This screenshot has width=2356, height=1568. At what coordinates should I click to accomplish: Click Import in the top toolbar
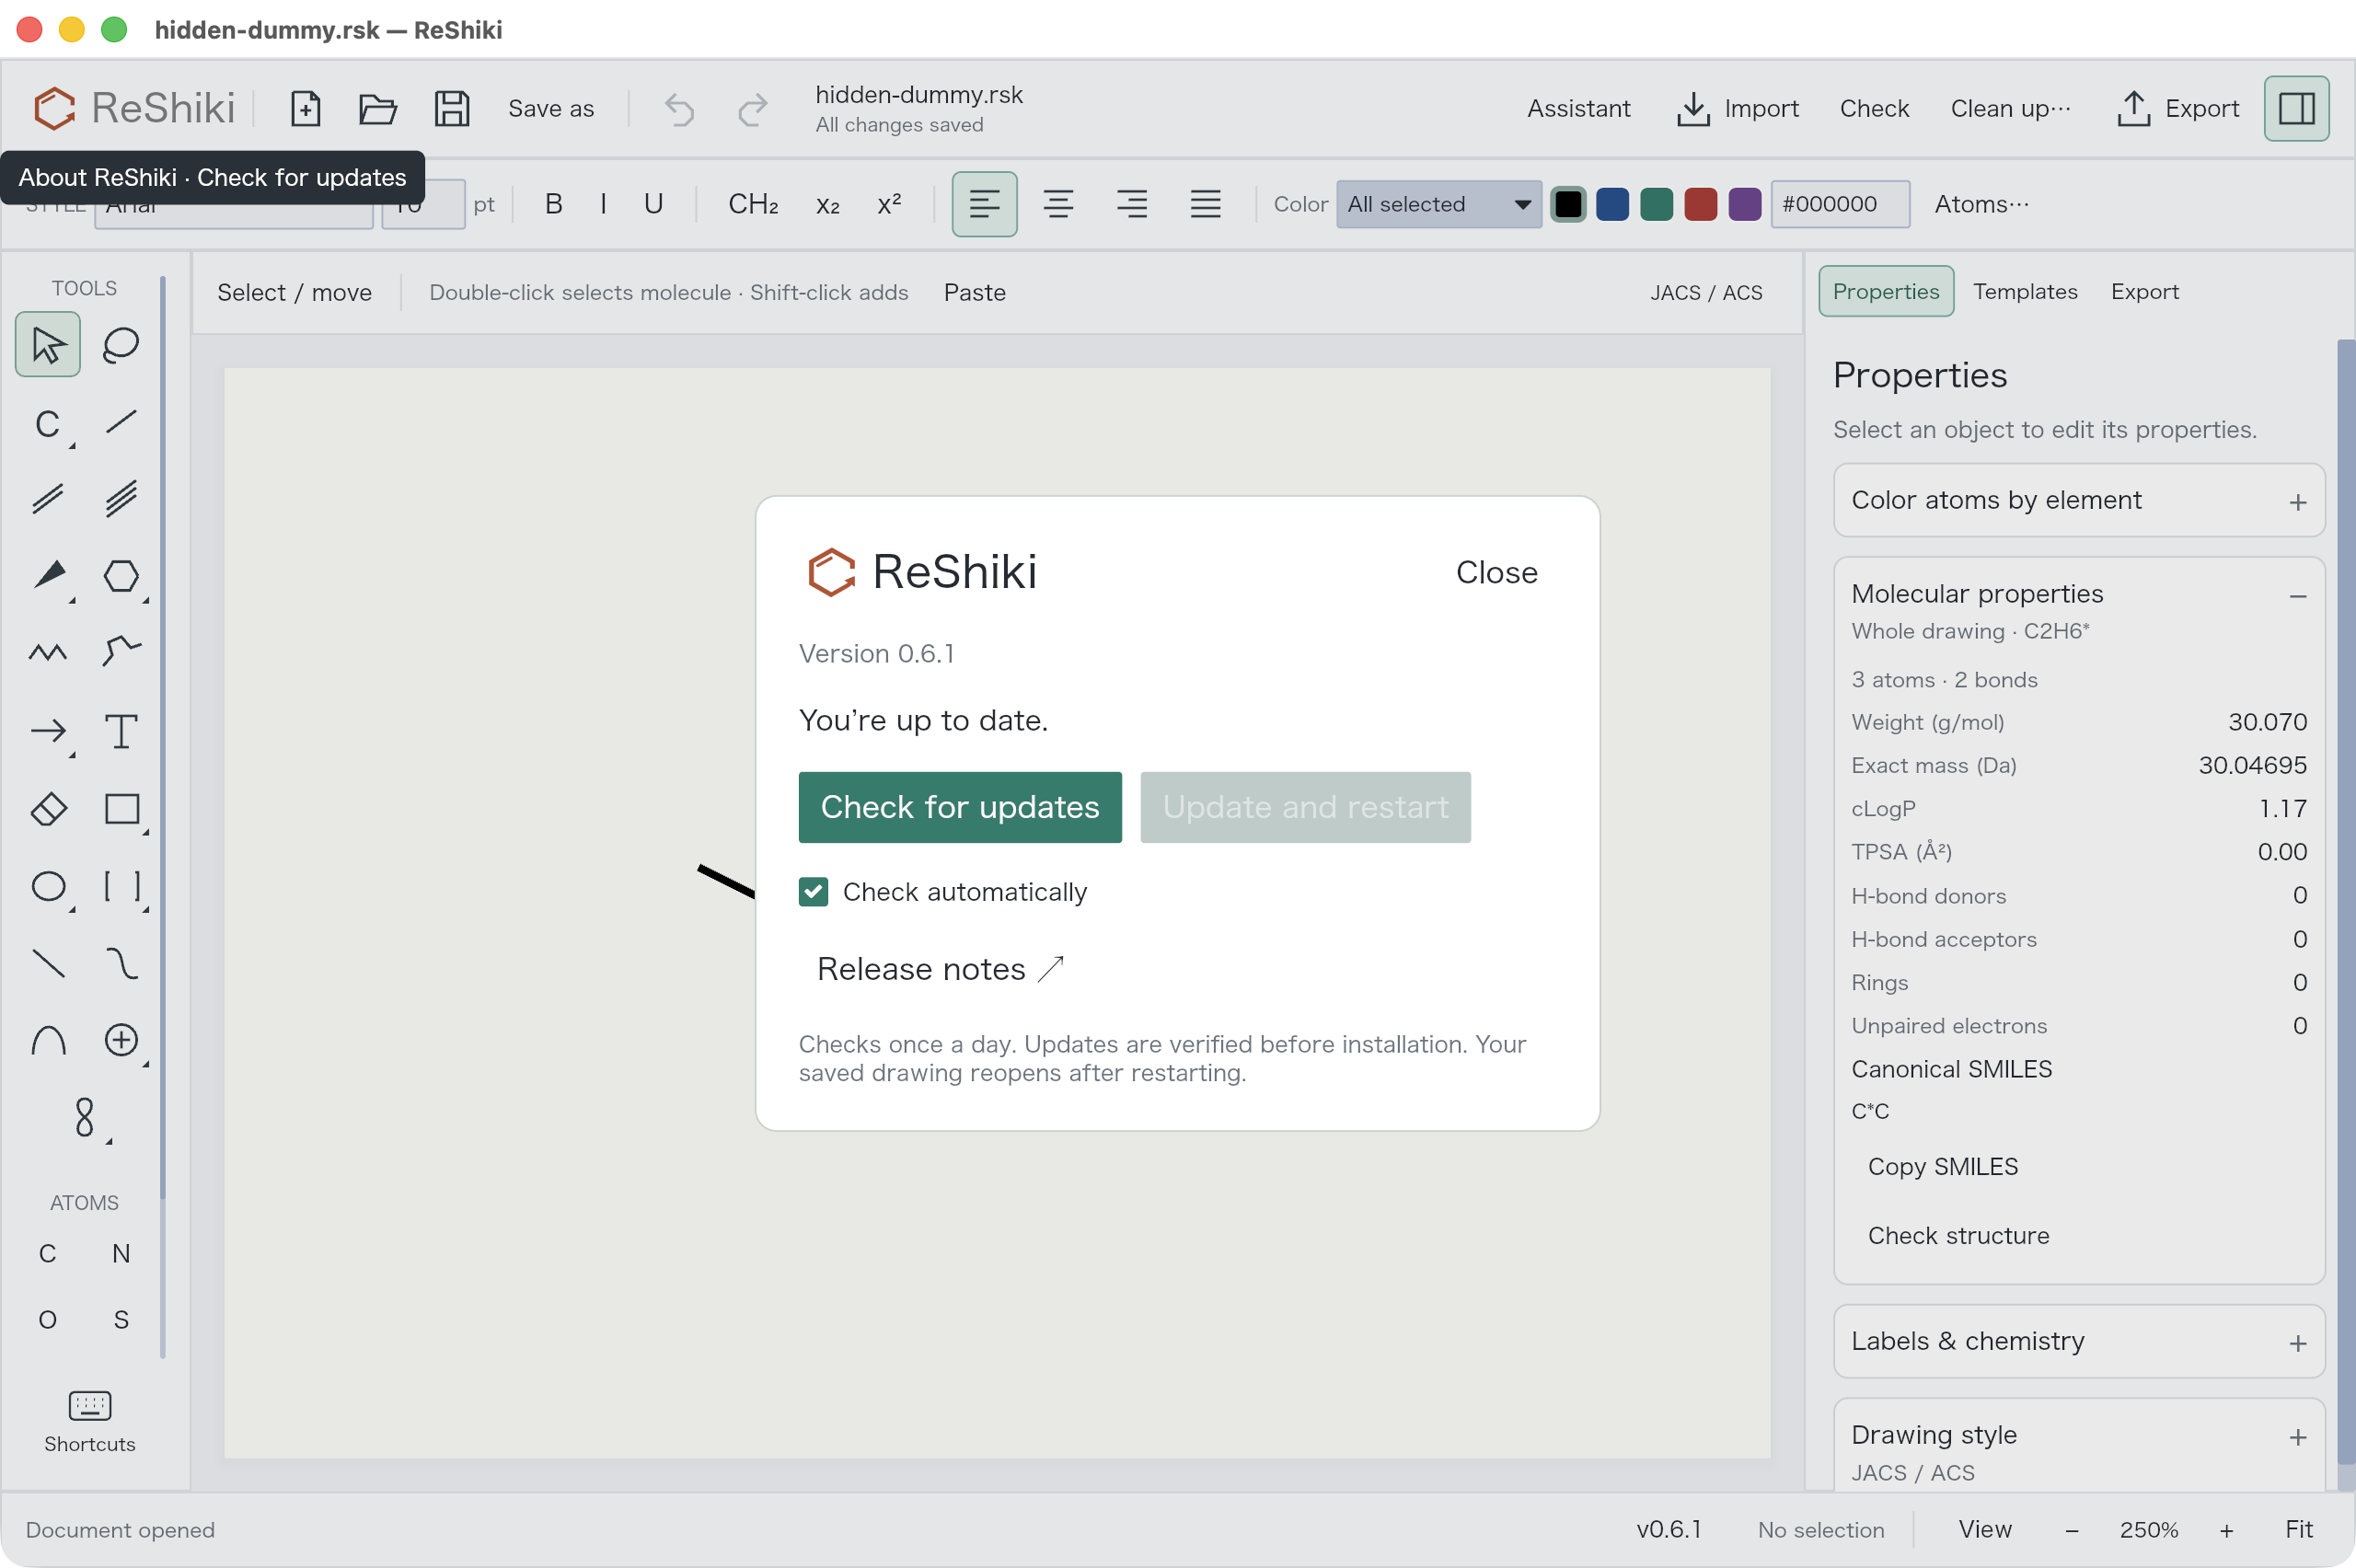coord(1737,108)
